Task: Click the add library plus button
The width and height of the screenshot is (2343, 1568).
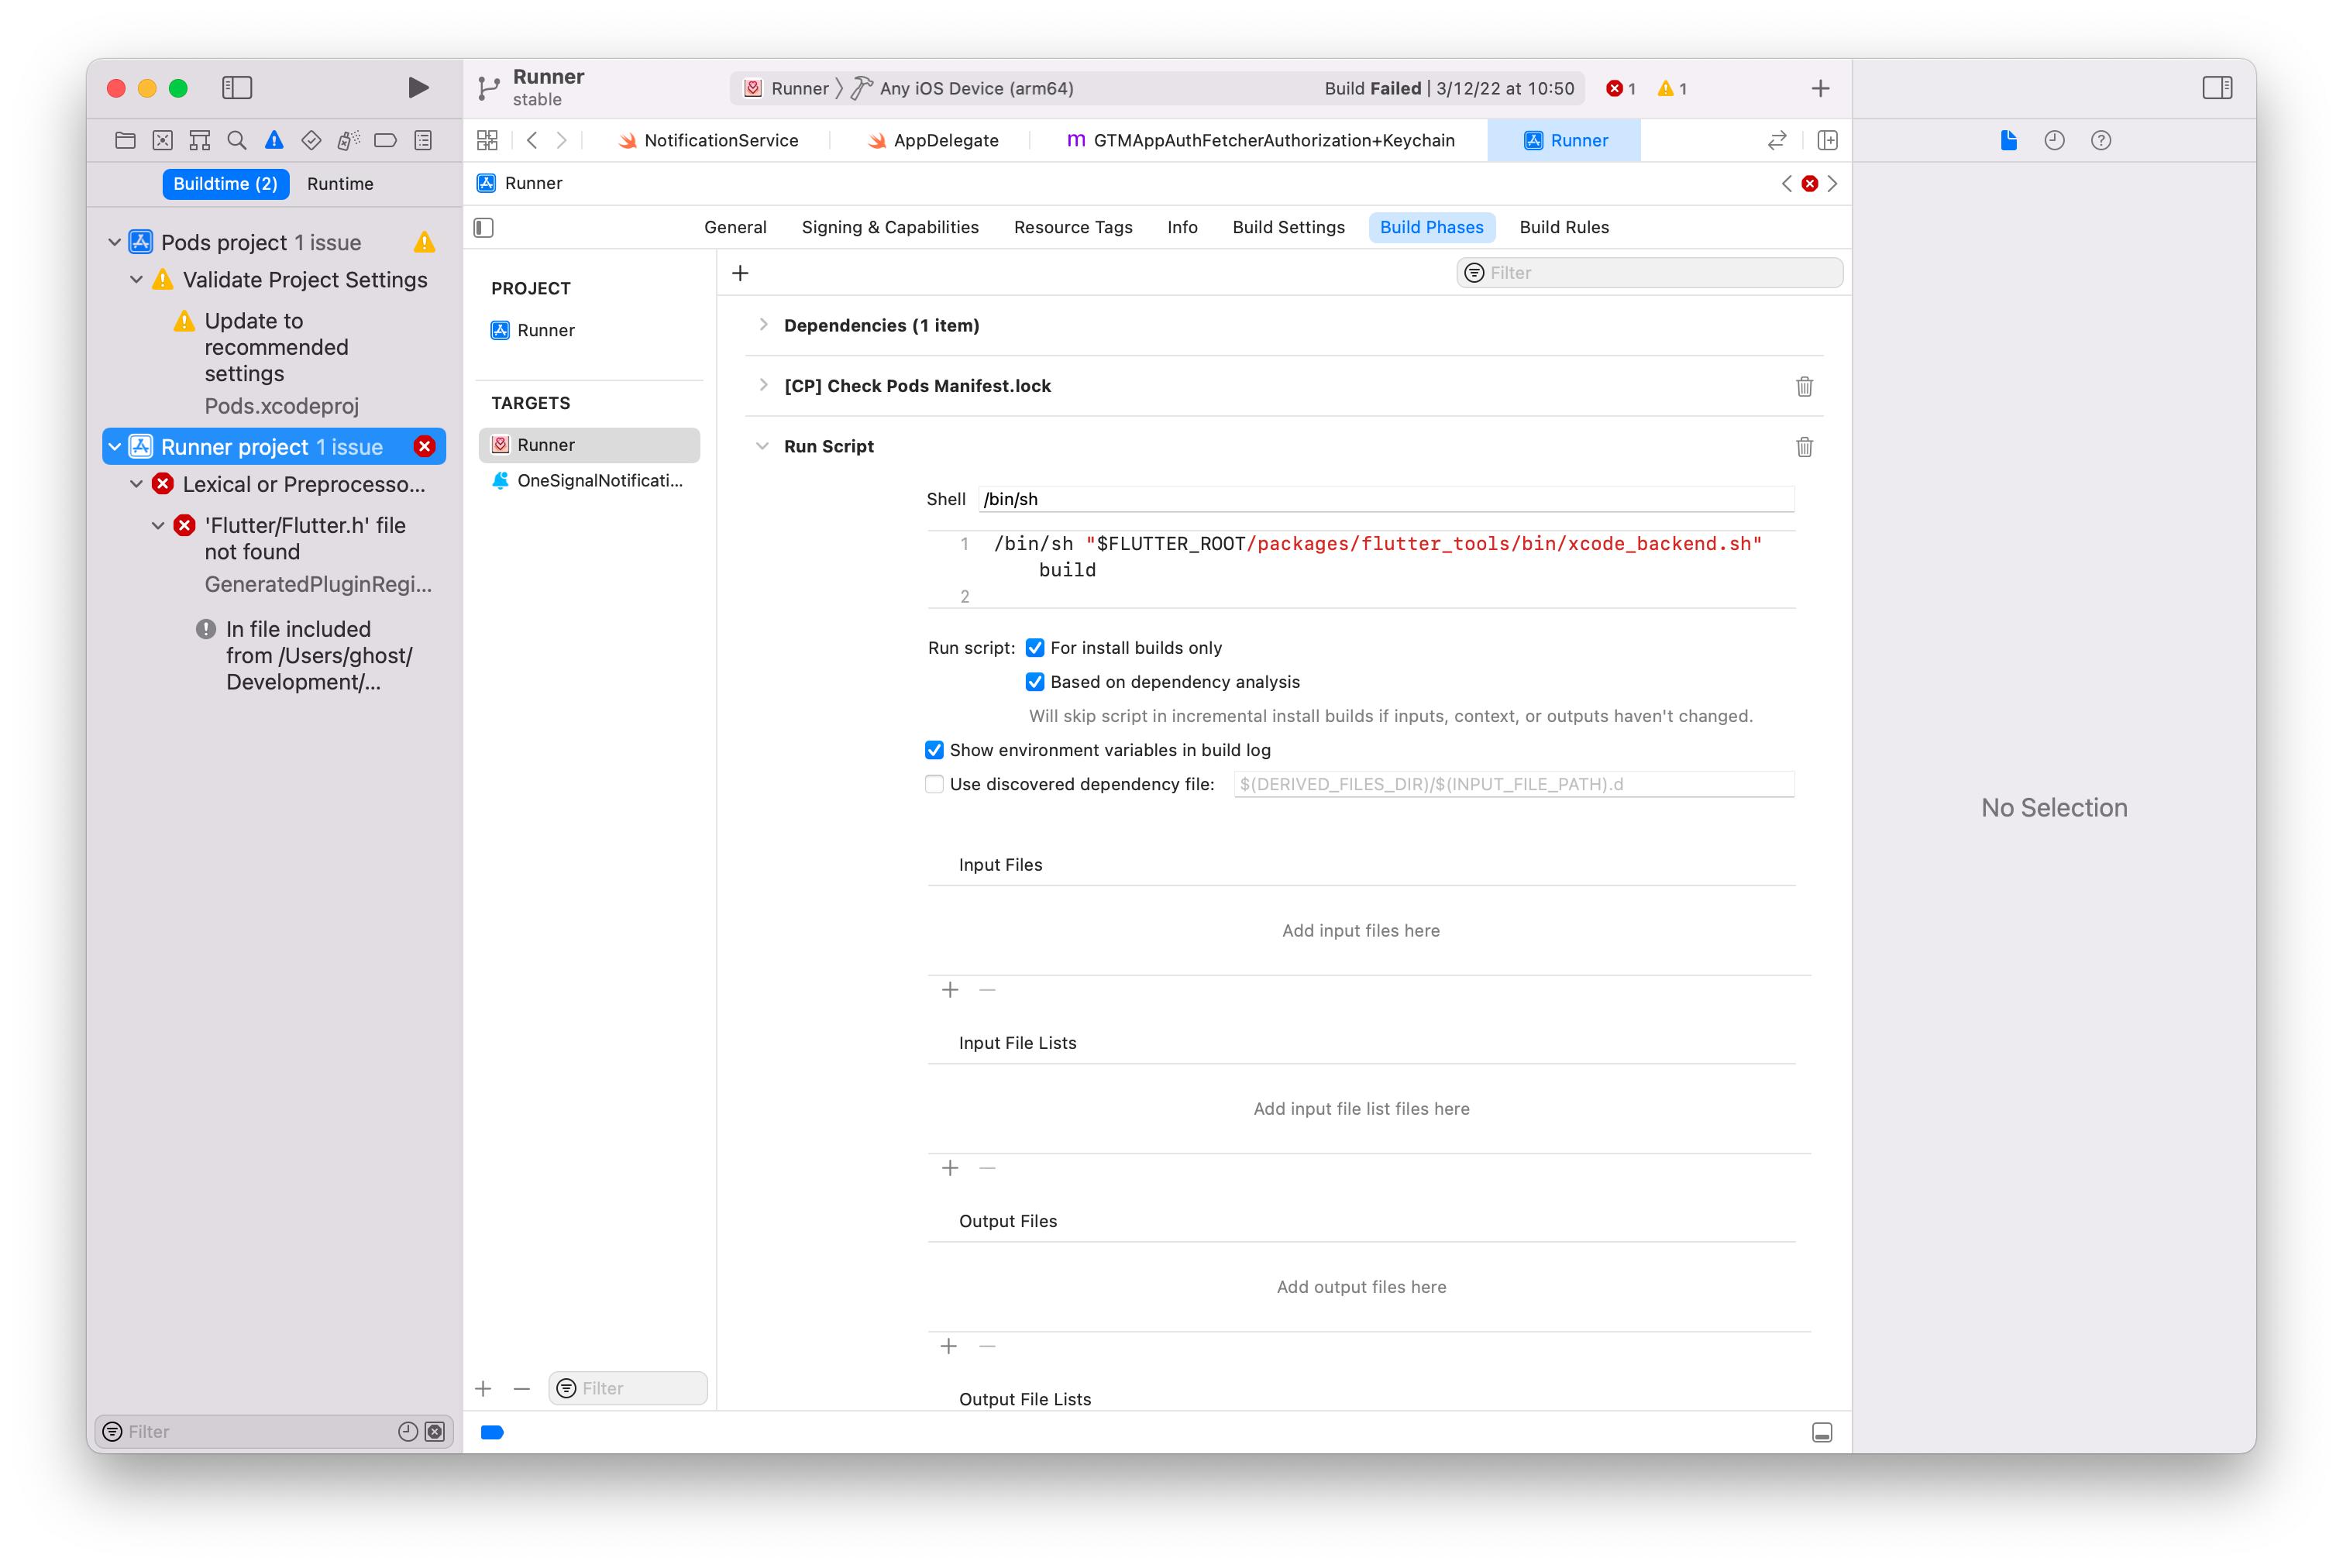Action: pos(1820,88)
